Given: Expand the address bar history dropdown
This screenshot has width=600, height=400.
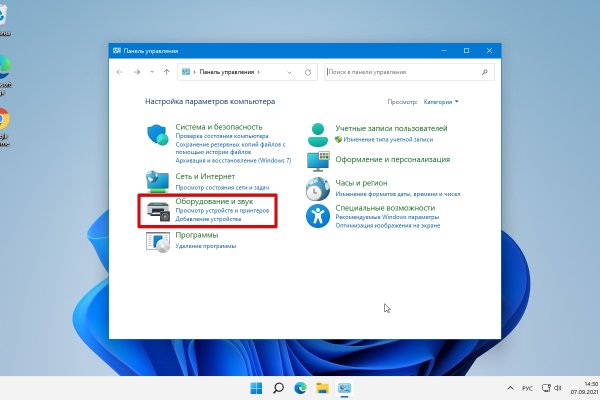Looking at the screenshot, I should click(288, 73).
